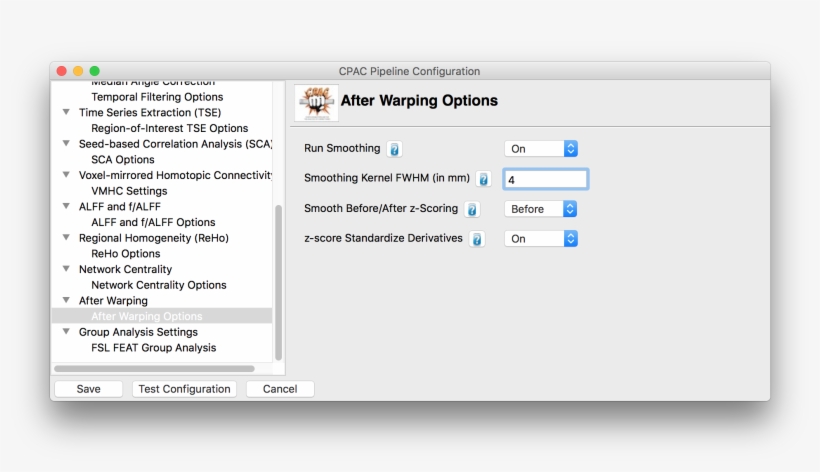Image resolution: width=820 pixels, height=472 pixels.
Task: Close the CPAC Pipeline Configuration window
Action: click(x=62, y=71)
